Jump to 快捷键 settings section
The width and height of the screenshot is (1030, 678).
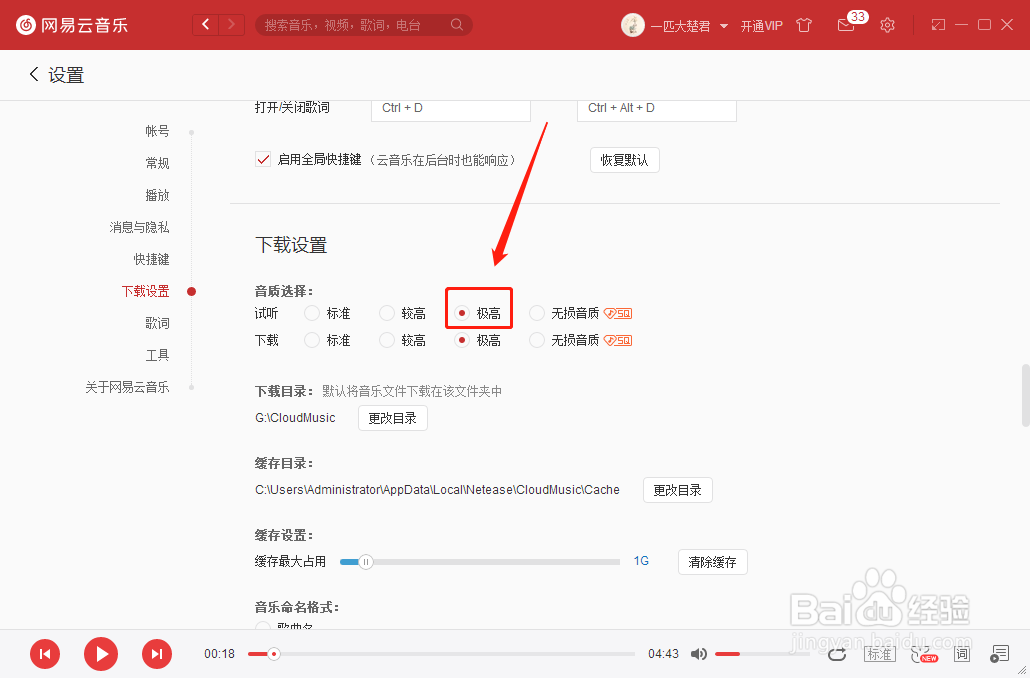pyautogui.click(x=152, y=260)
